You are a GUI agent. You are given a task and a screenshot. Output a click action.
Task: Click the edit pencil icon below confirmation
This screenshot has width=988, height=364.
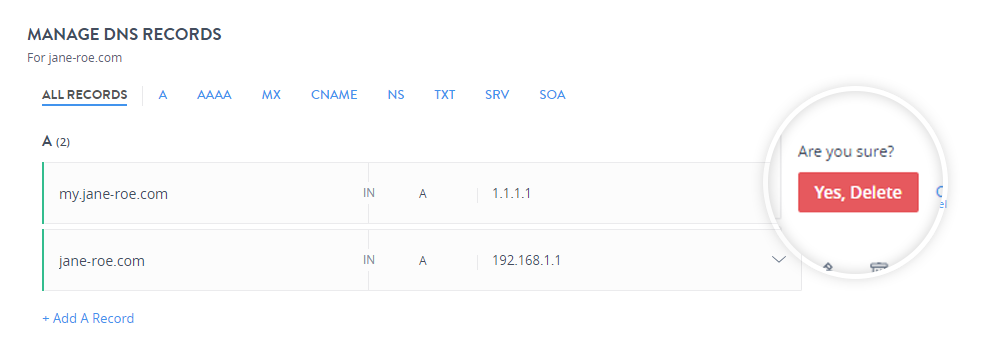[828, 267]
